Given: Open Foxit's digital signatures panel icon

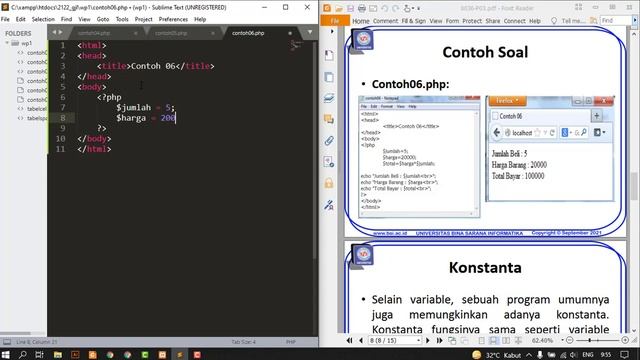Looking at the screenshot, I should point(329,204).
